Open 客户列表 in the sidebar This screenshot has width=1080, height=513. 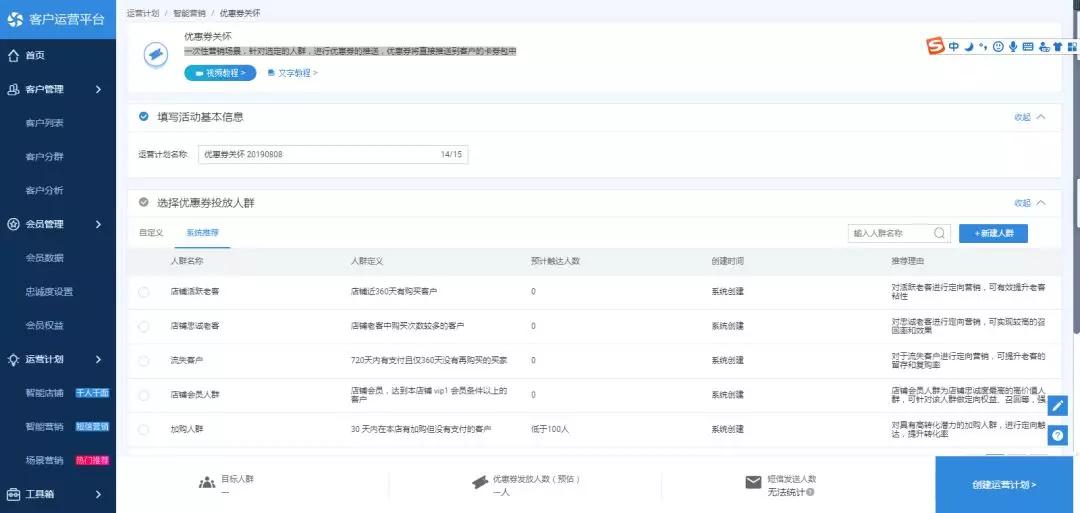[x=45, y=123]
